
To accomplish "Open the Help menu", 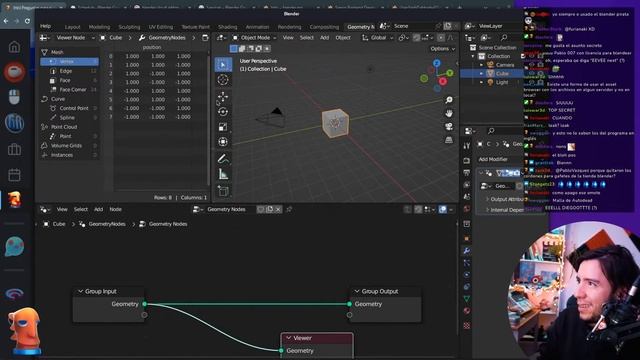I will coord(45,26).
